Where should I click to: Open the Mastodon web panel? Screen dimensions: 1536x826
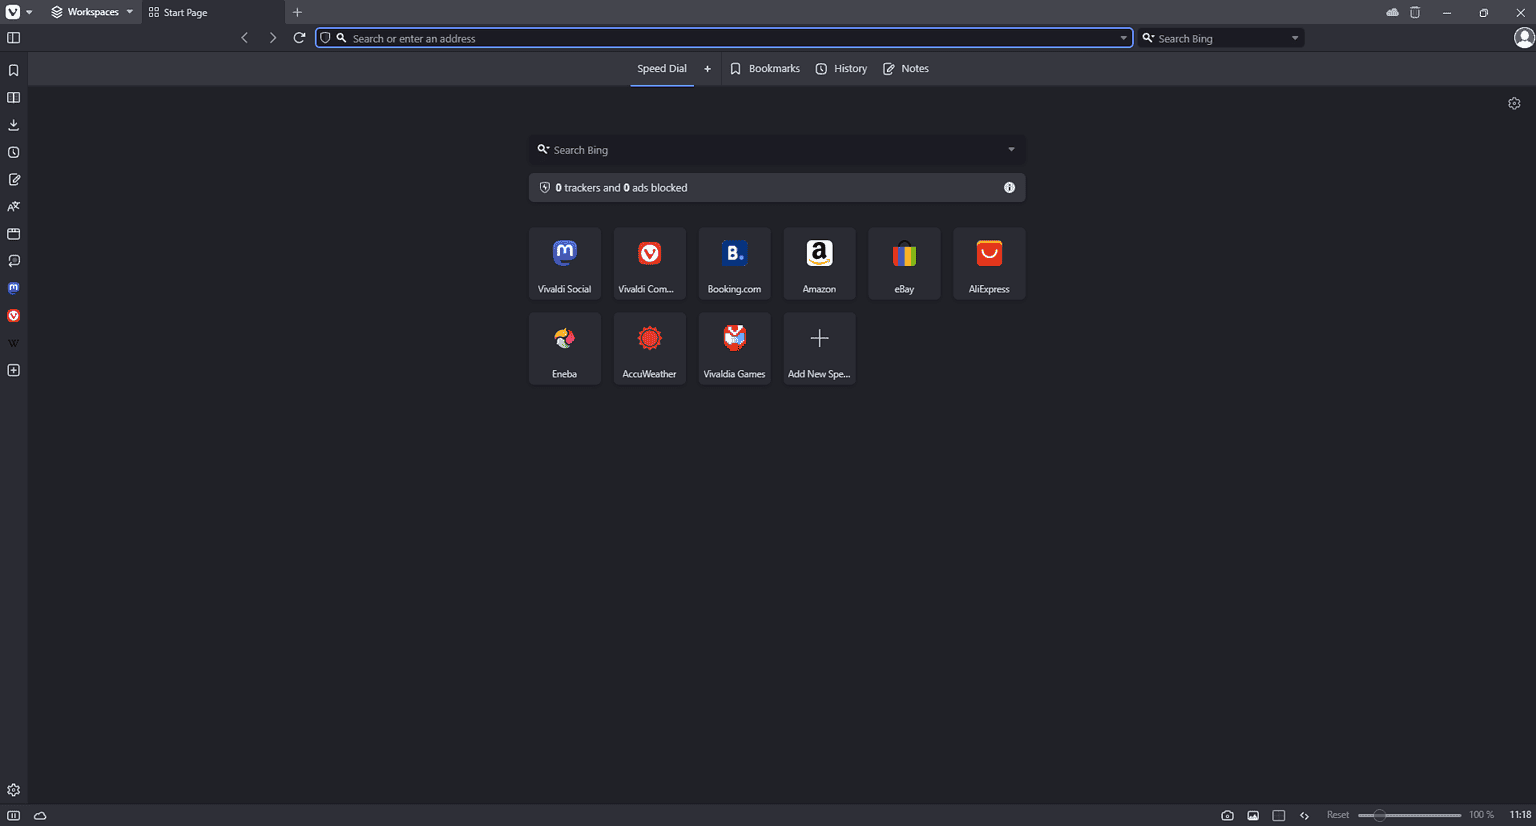click(14, 288)
